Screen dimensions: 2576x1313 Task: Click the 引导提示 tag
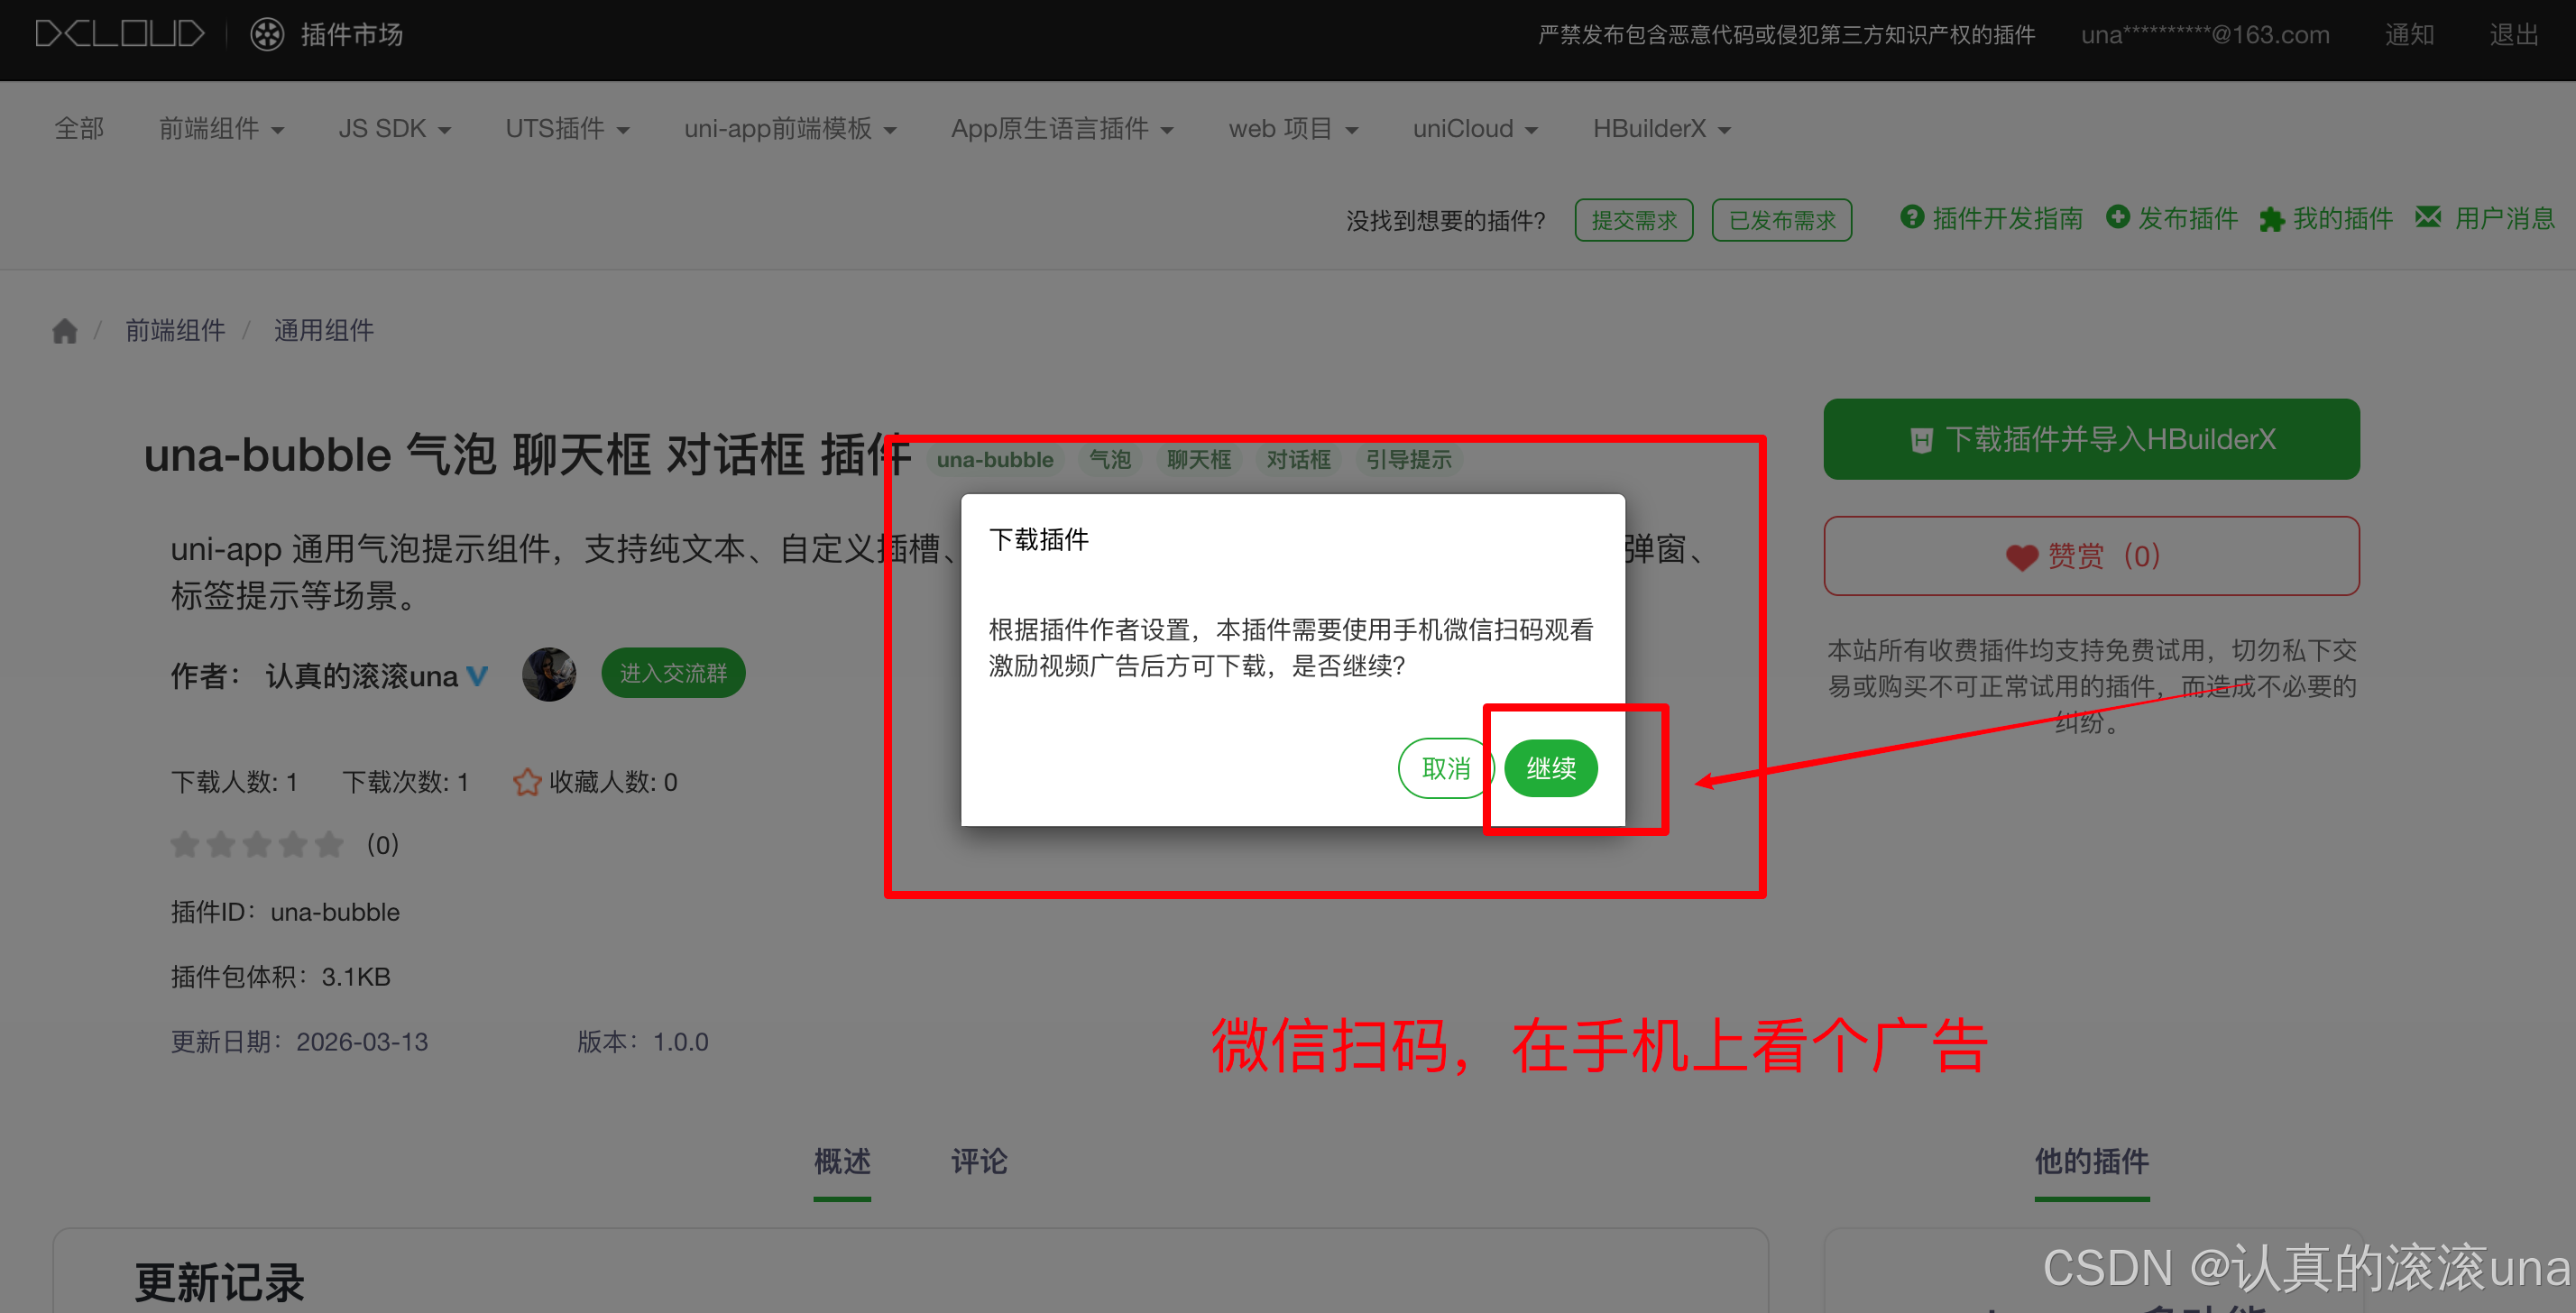click(1408, 460)
